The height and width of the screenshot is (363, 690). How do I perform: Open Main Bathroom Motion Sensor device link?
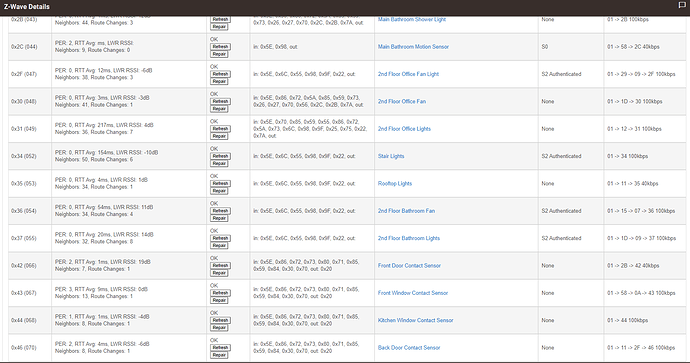pyautogui.click(x=413, y=47)
